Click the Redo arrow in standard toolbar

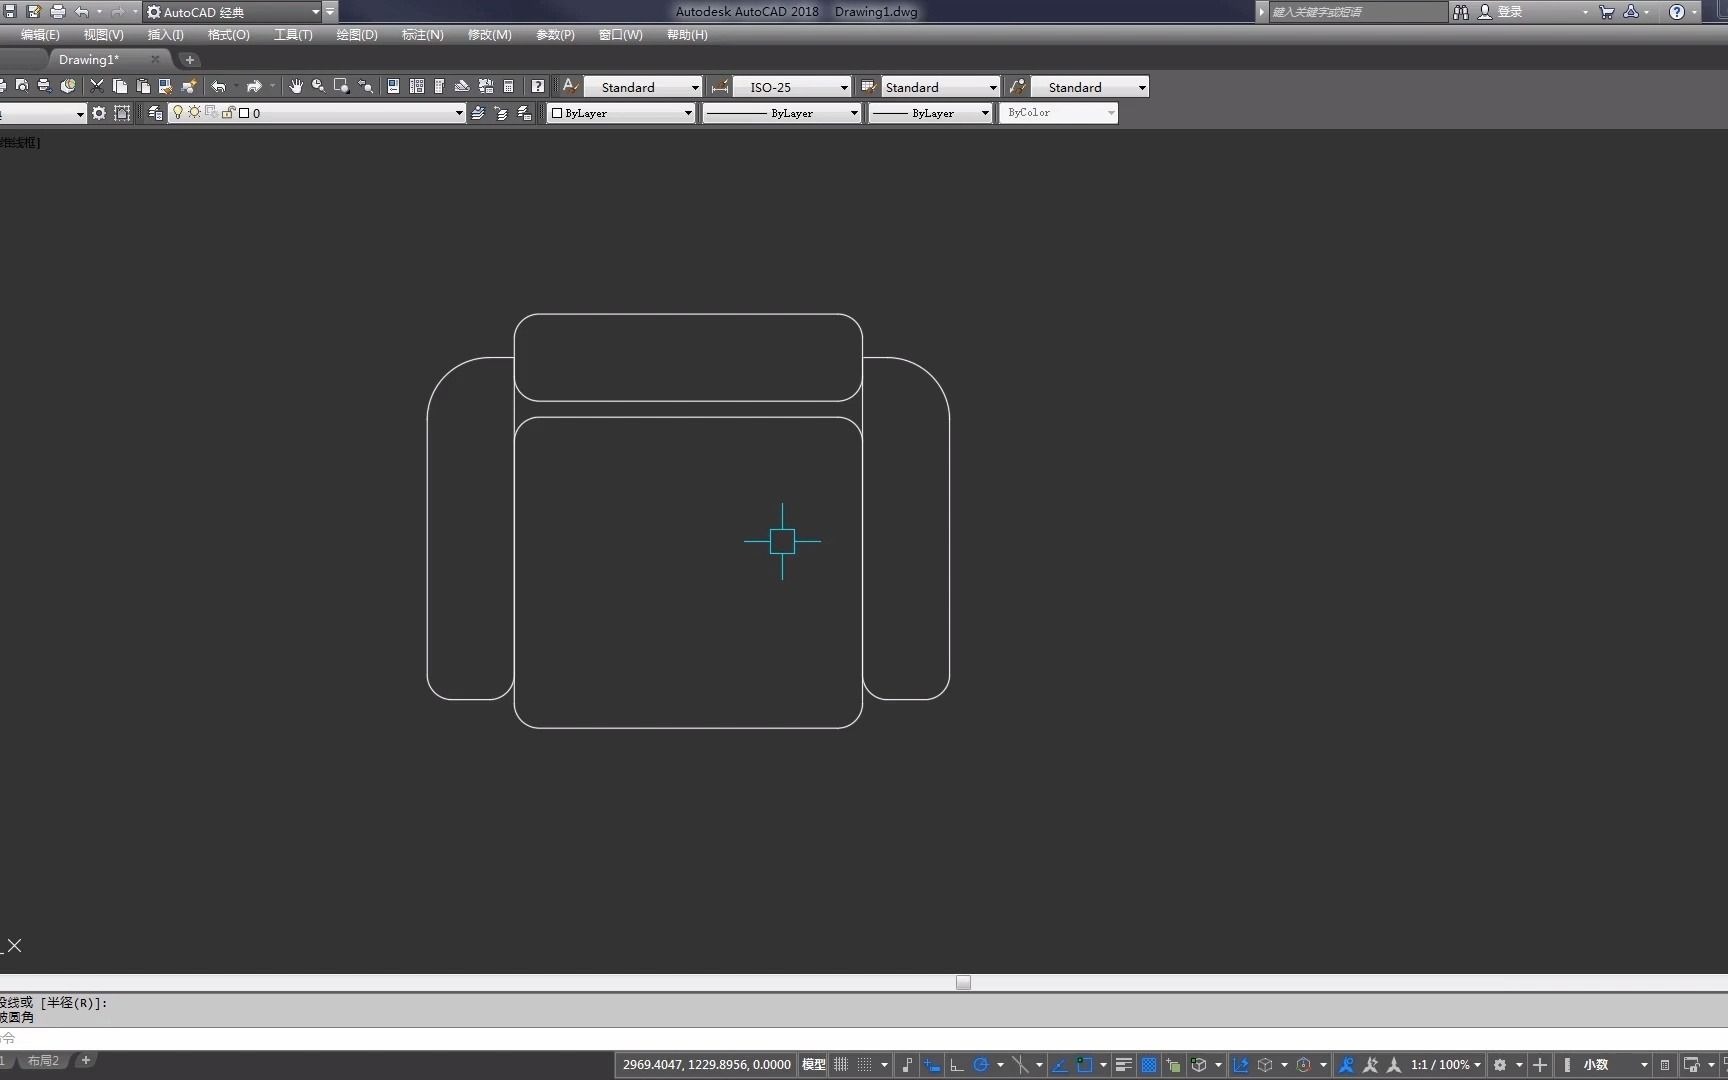(254, 86)
